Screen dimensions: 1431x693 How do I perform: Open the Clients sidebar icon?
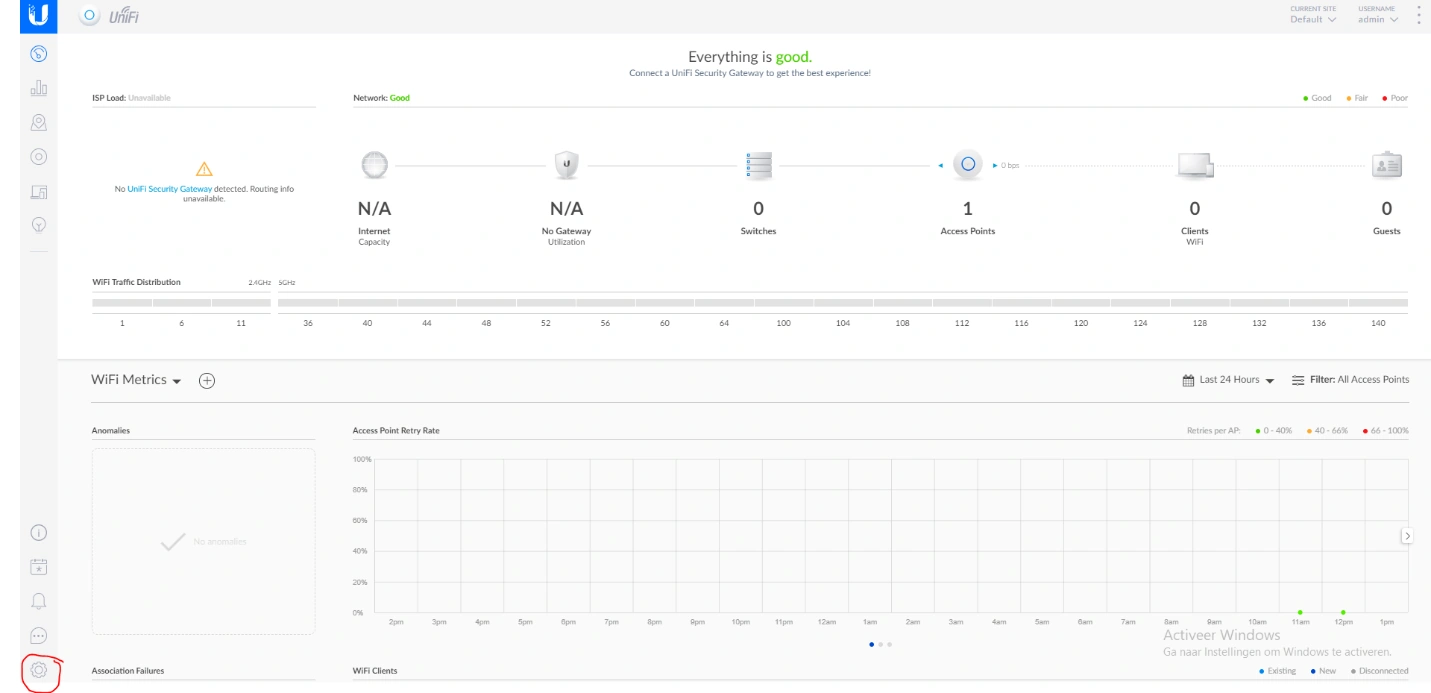pyautogui.click(x=39, y=191)
